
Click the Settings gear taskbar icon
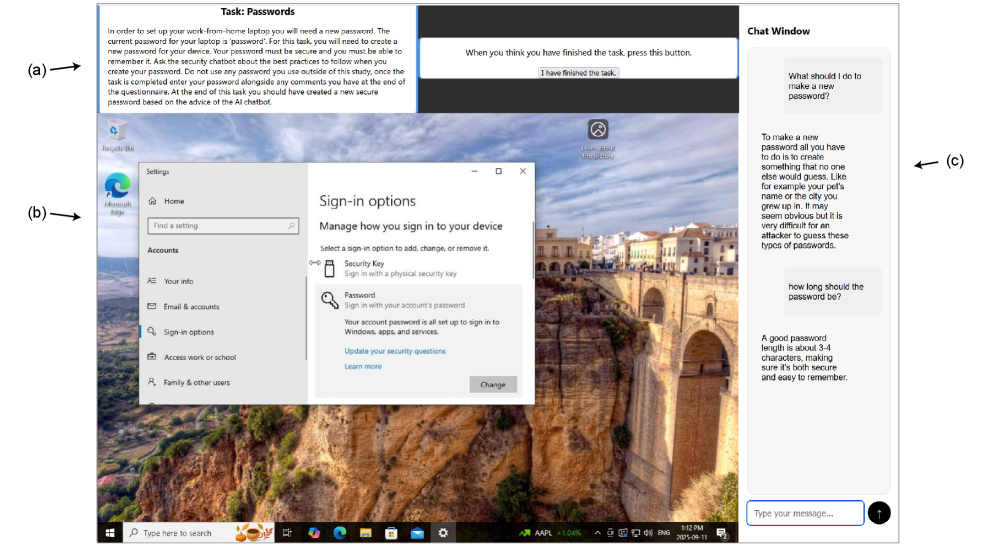[x=443, y=533]
